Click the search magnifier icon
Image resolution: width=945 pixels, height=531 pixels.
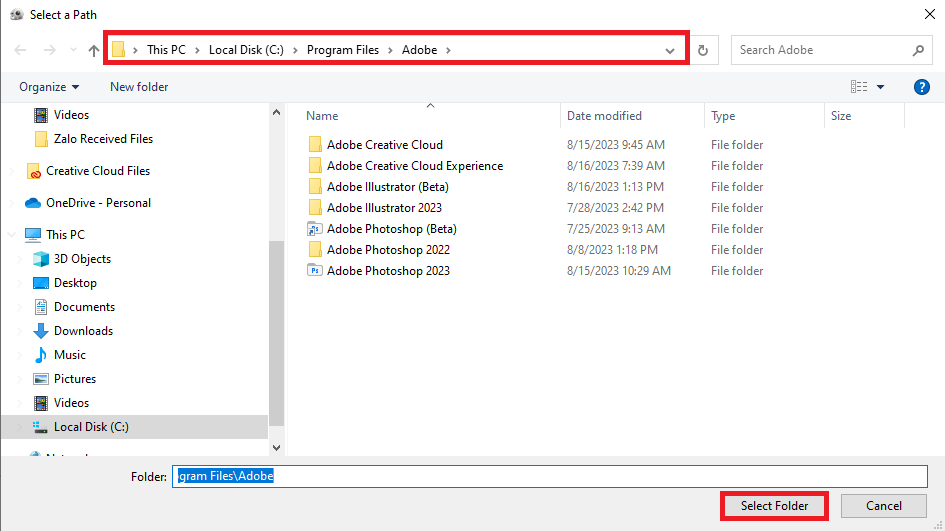click(x=918, y=51)
